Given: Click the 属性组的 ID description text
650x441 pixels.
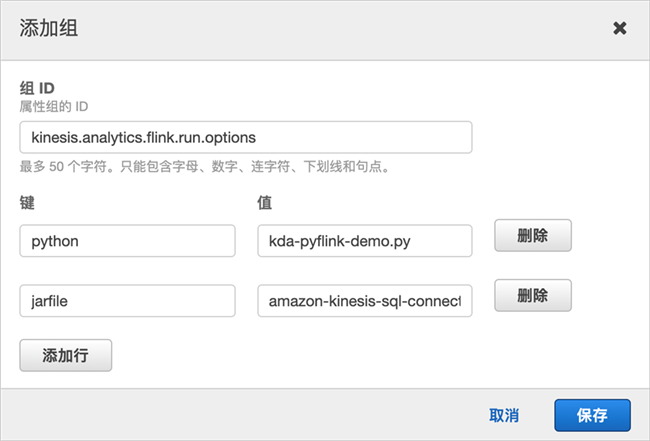Looking at the screenshot, I should 53,107.
